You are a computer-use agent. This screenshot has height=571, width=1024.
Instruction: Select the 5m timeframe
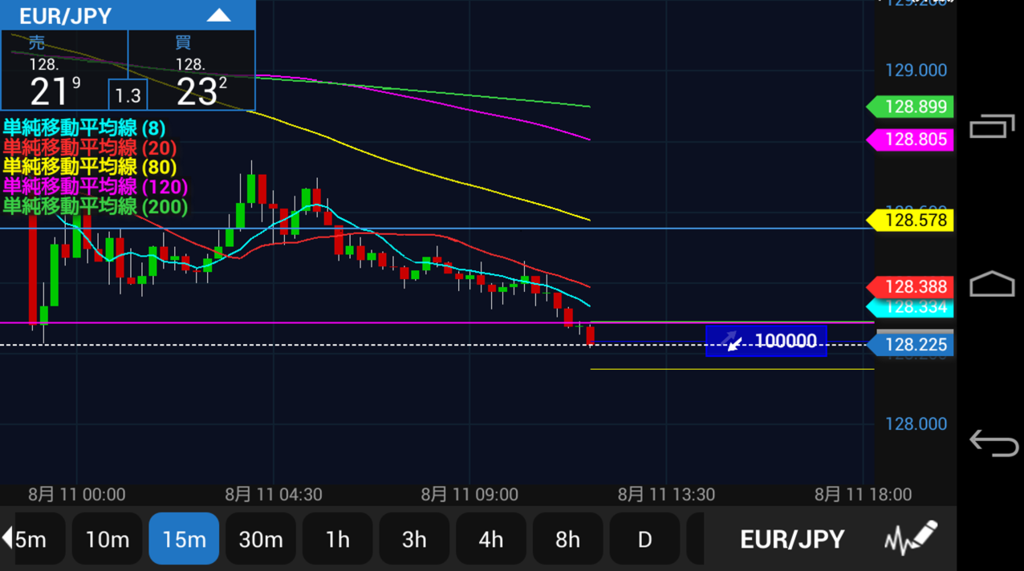[x=34, y=539]
